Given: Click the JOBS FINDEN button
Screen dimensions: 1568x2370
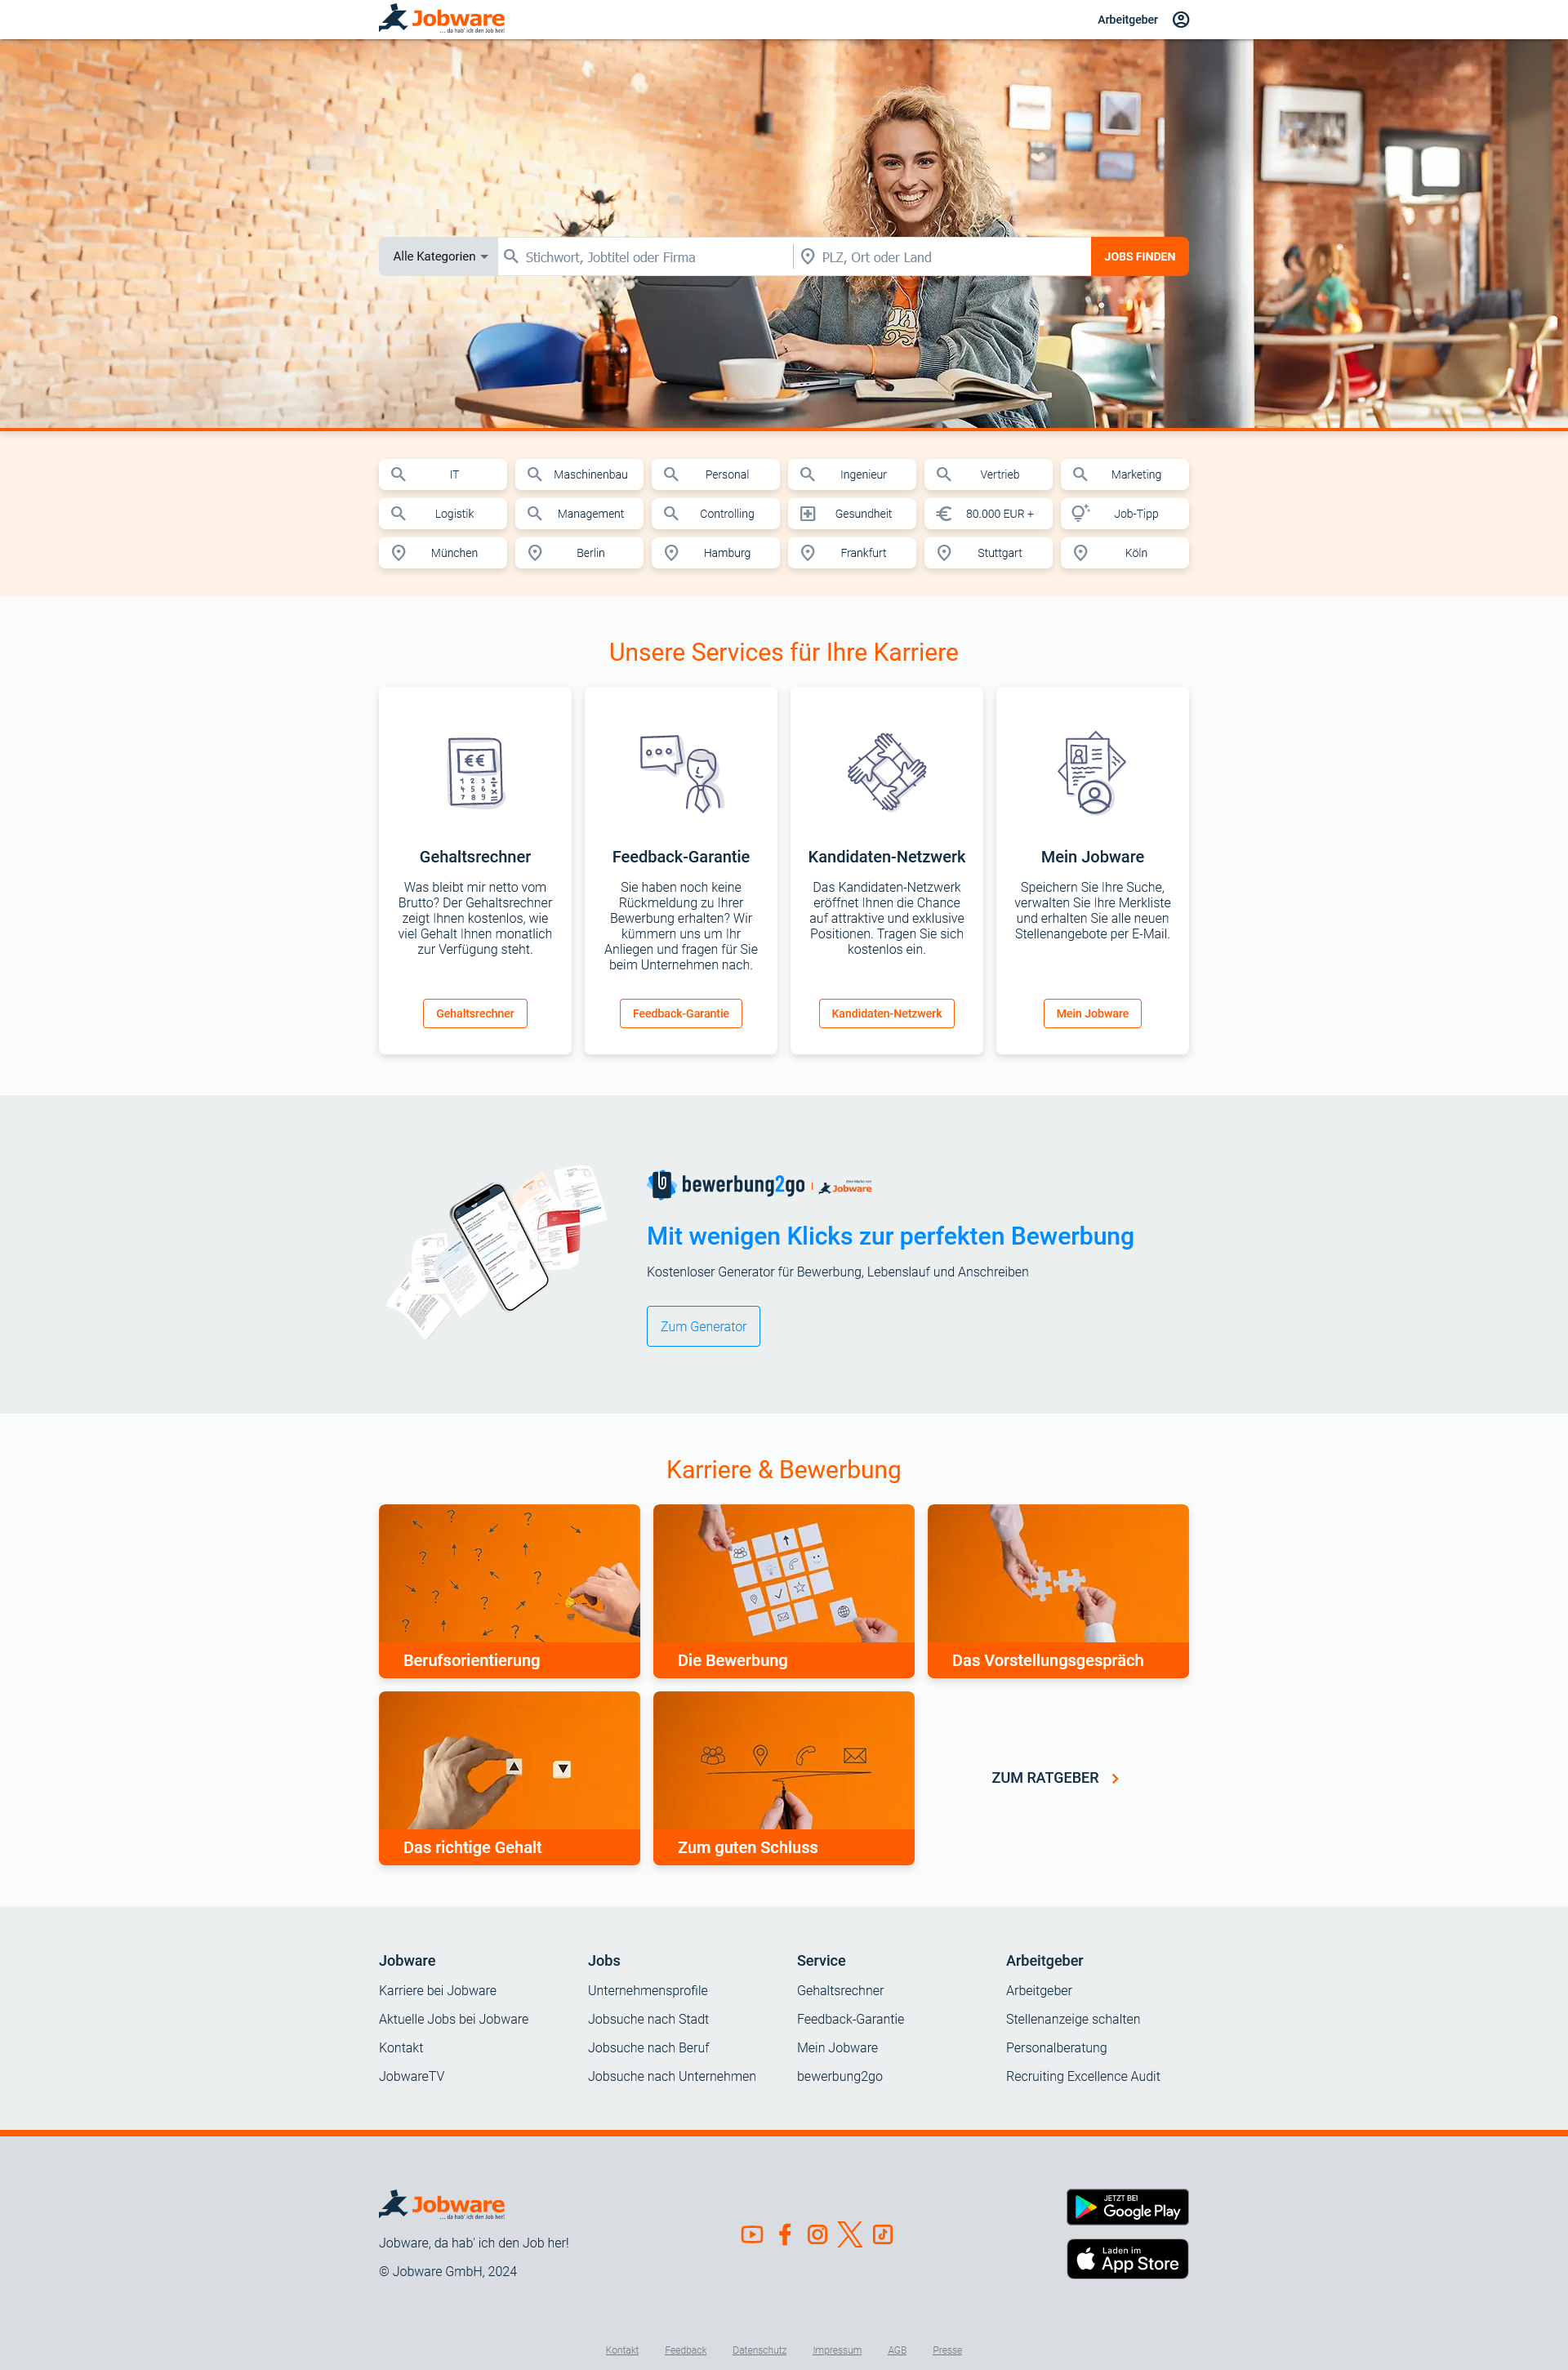Looking at the screenshot, I should click(x=1139, y=257).
